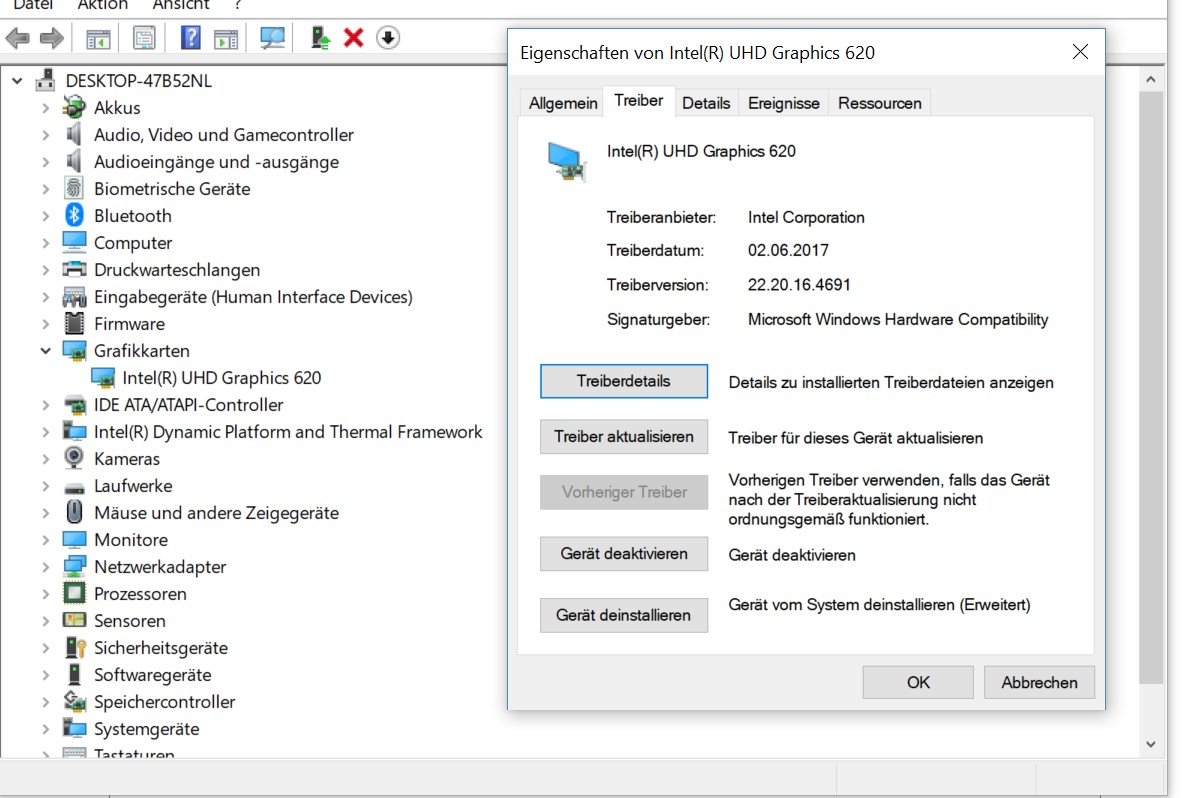Click the Device Manager vertical scrollbar thumb
Image resolution: width=1183 pixels, height=798 pixels.
pyautogui.click(x=1151, y=387)
